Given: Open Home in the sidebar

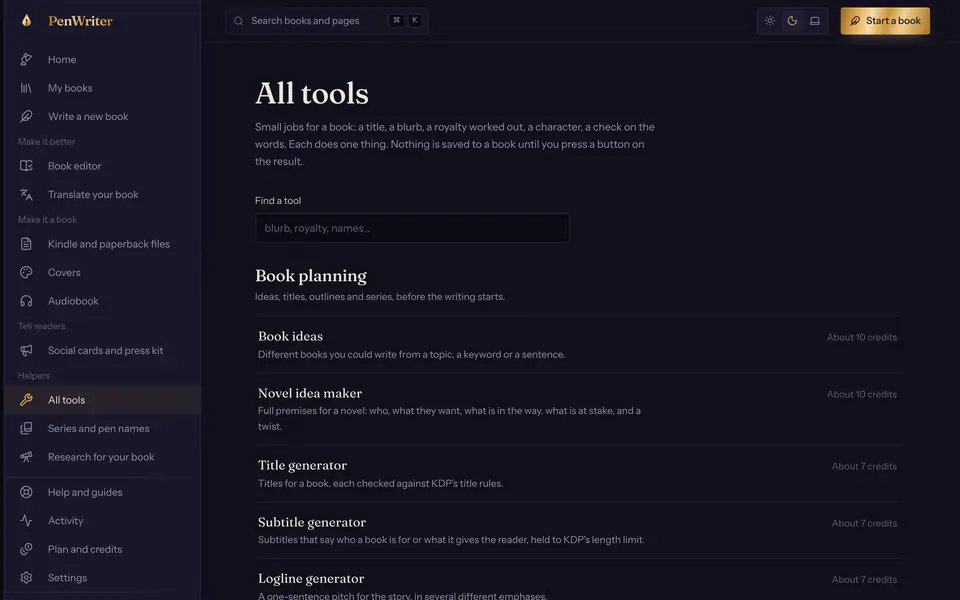Looking at the screenshot, I should point(102,59).
